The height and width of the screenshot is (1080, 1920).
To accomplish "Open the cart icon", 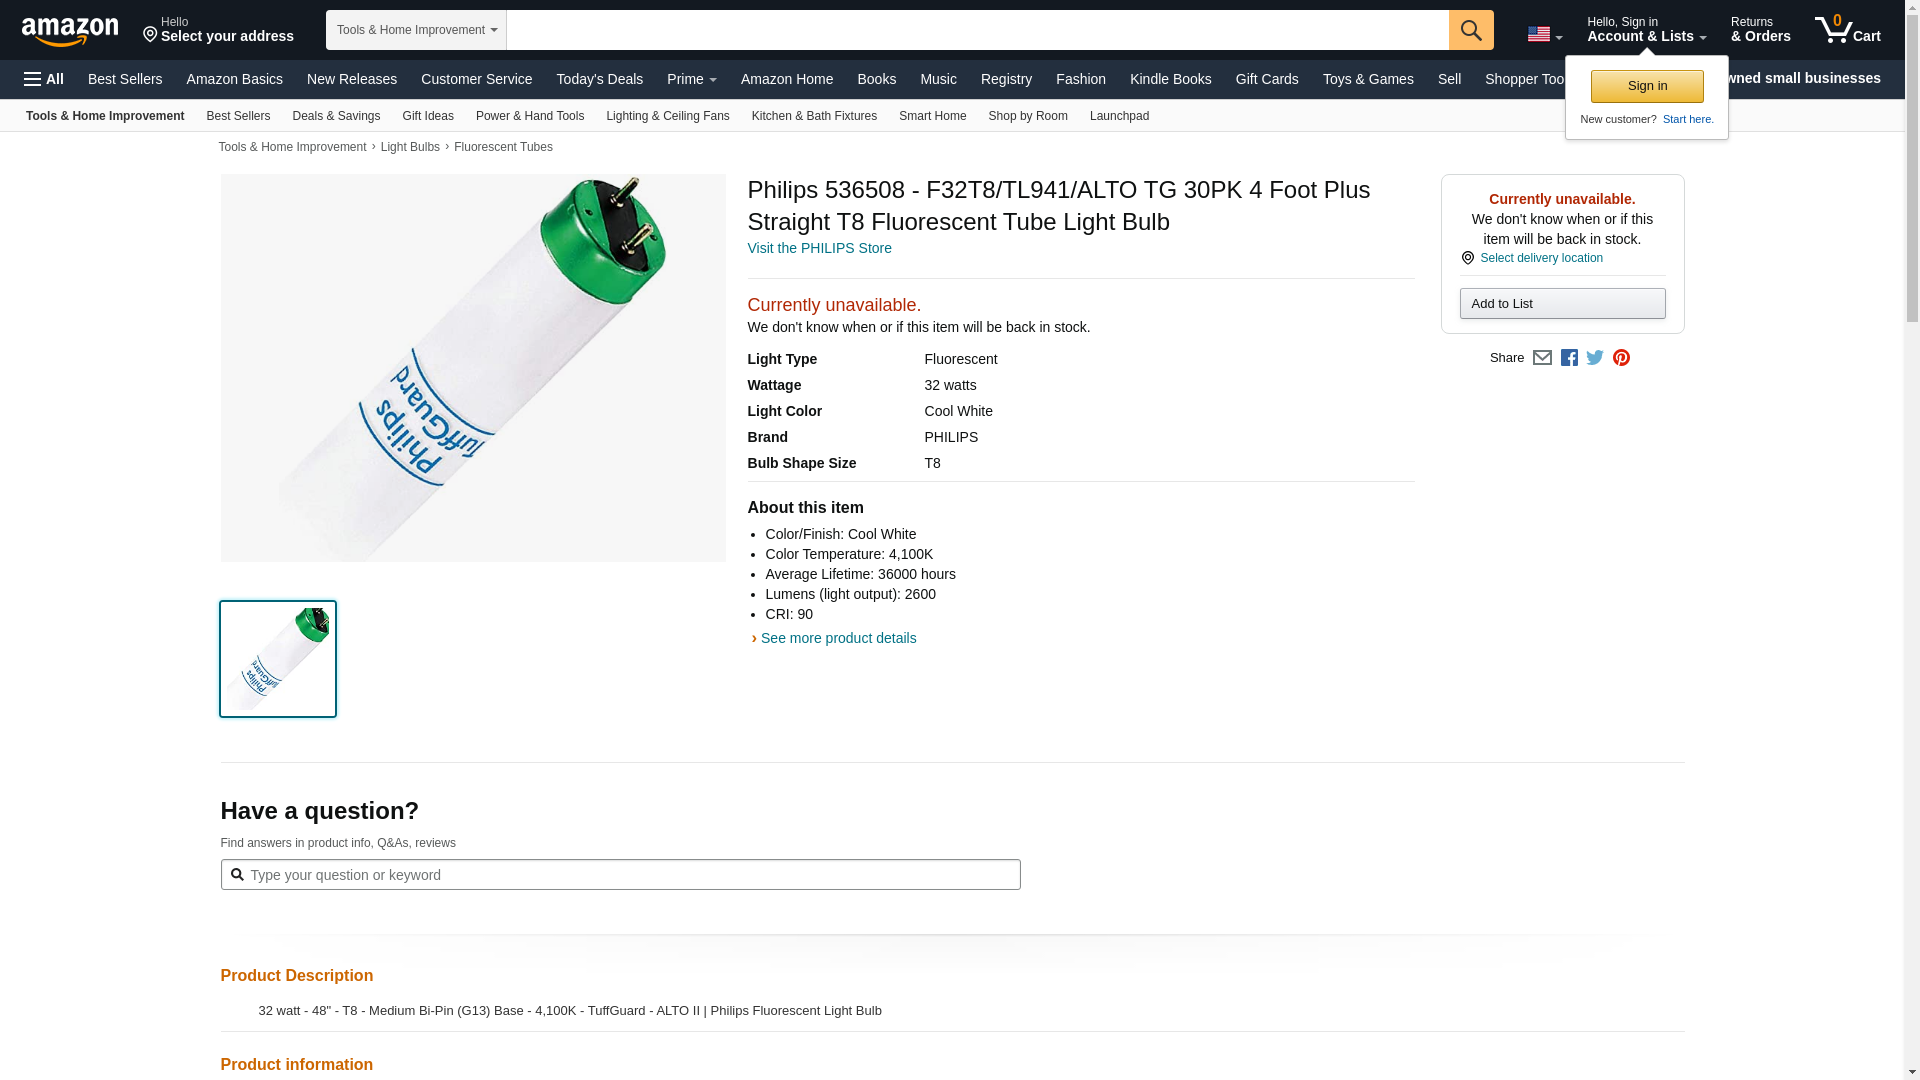I will (1847, 30).
